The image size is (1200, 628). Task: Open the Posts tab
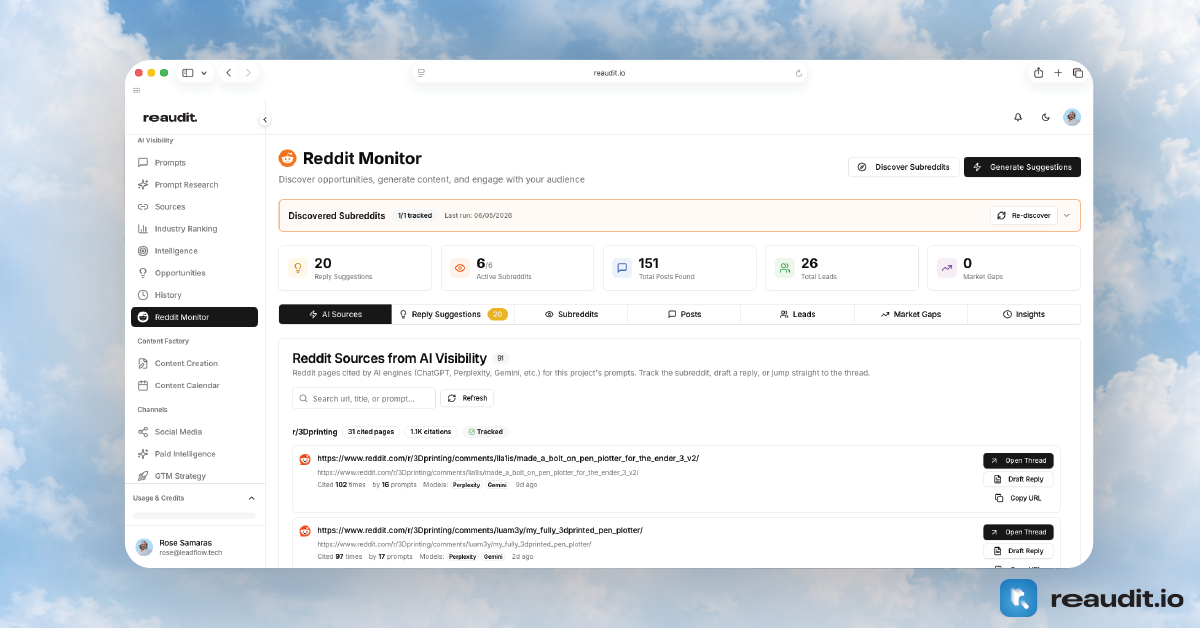(684, 314)
